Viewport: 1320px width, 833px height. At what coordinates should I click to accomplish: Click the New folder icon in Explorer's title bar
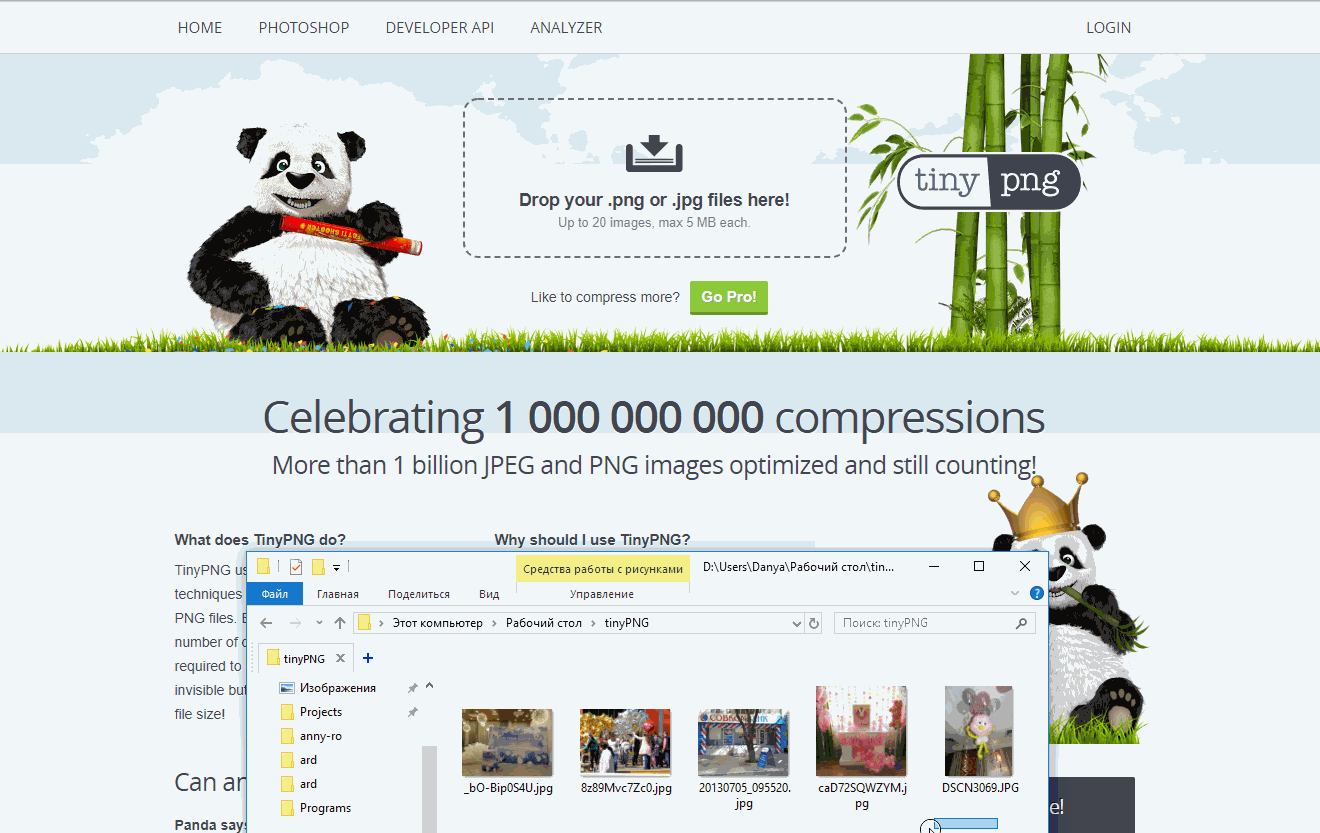[318, 567]
